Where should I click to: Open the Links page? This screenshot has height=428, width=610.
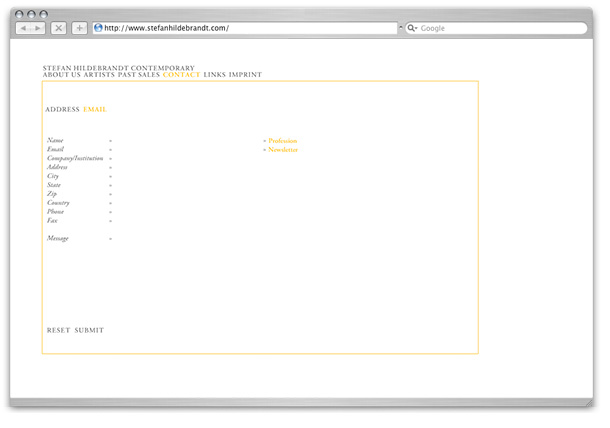pos(214,75)
